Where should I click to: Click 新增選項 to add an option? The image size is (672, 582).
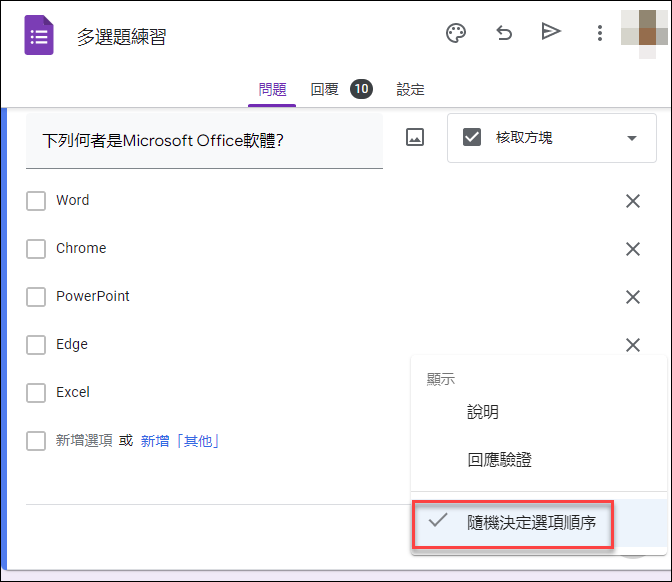point(84,441)
